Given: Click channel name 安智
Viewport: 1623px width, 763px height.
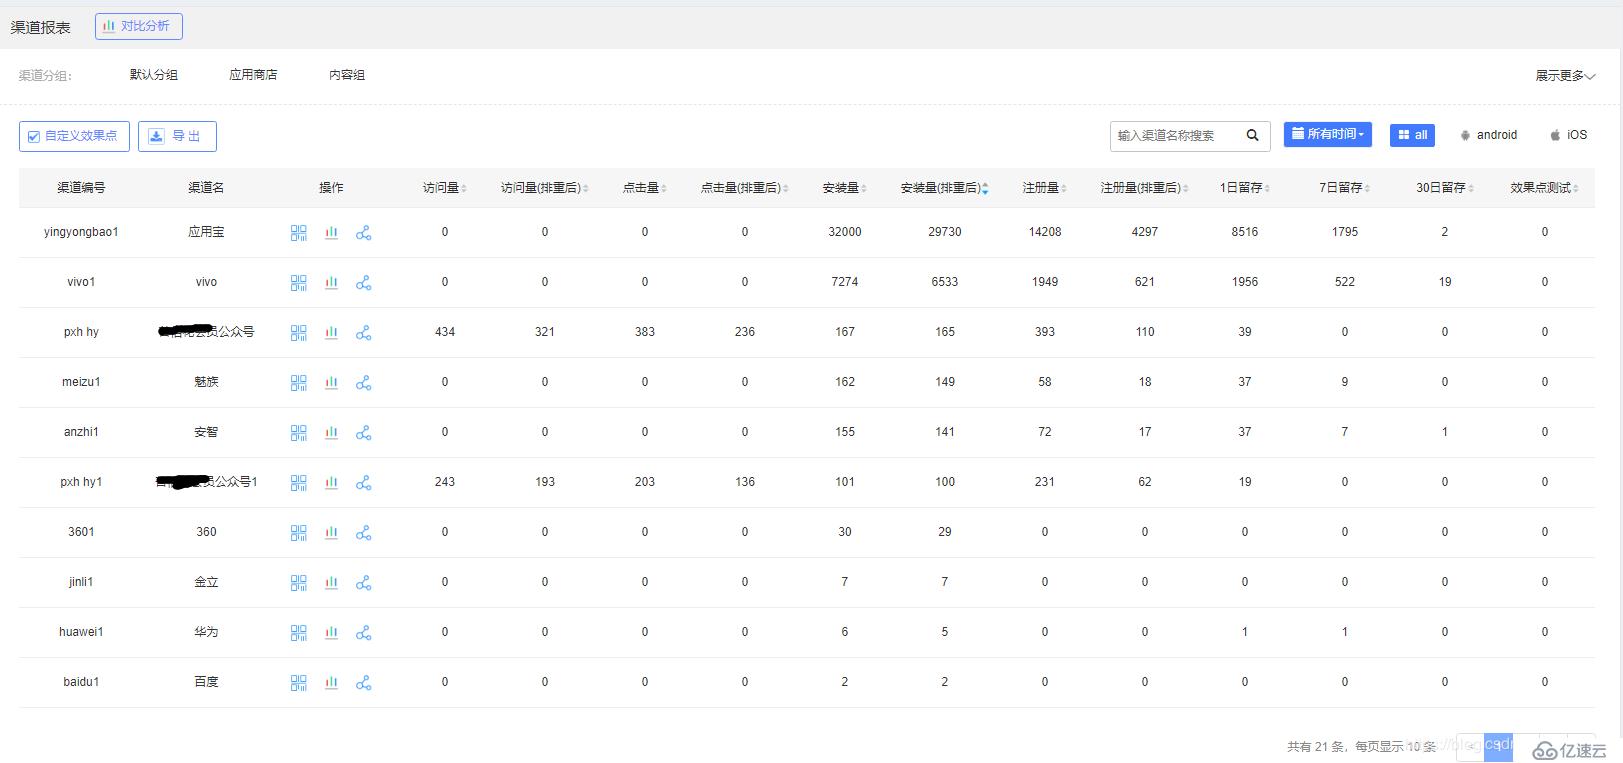Looking at the screenshot, I should pos(206,432).
